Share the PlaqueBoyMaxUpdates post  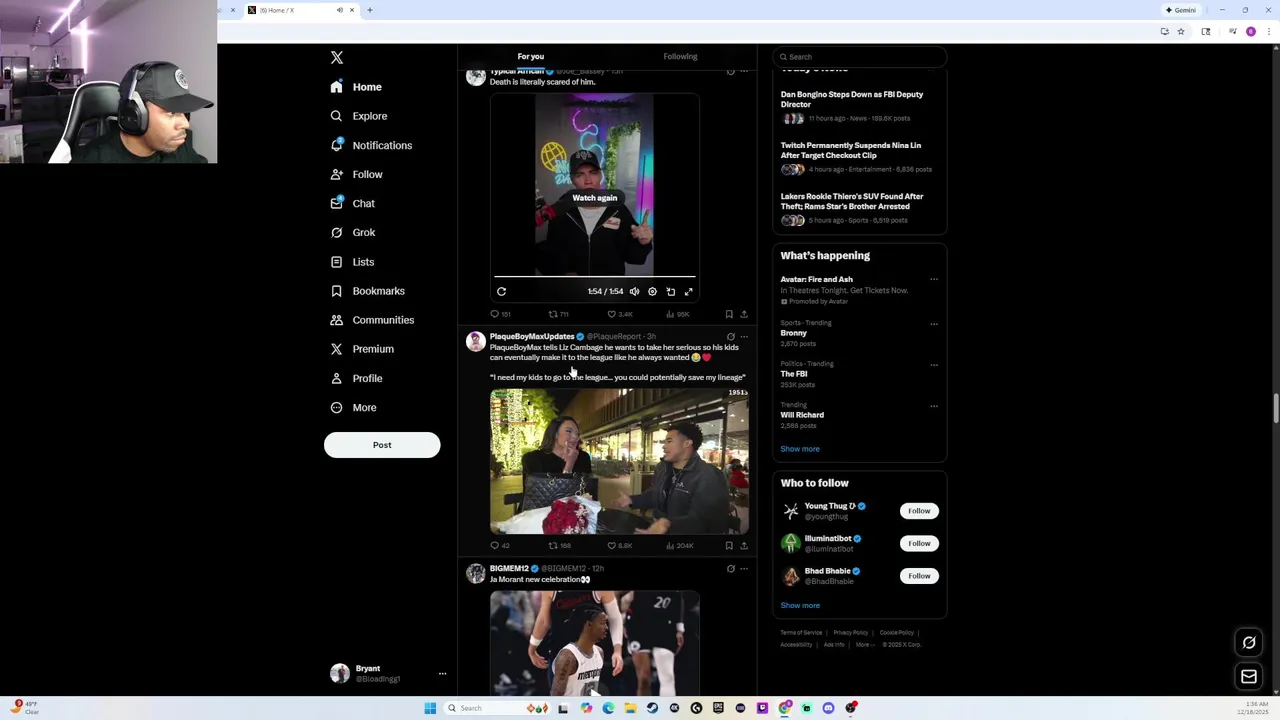point(744,546)
